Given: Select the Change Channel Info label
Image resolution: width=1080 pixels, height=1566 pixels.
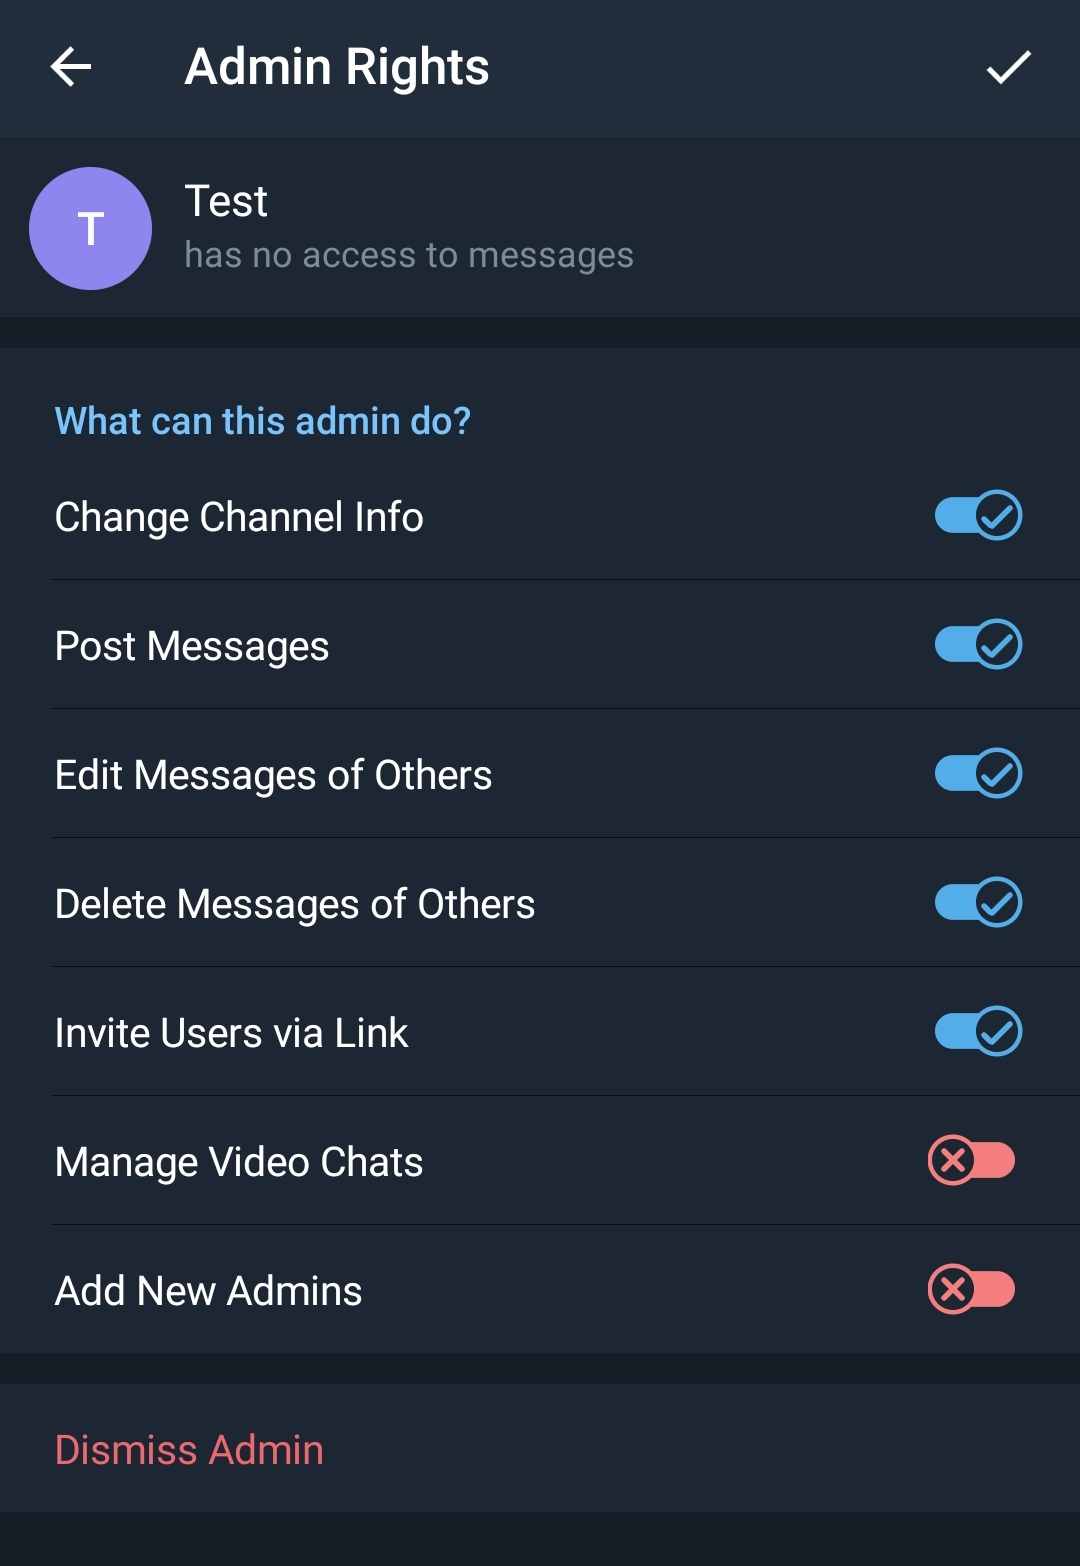Looking at the screenshot, I should click(x=239, y=518).
